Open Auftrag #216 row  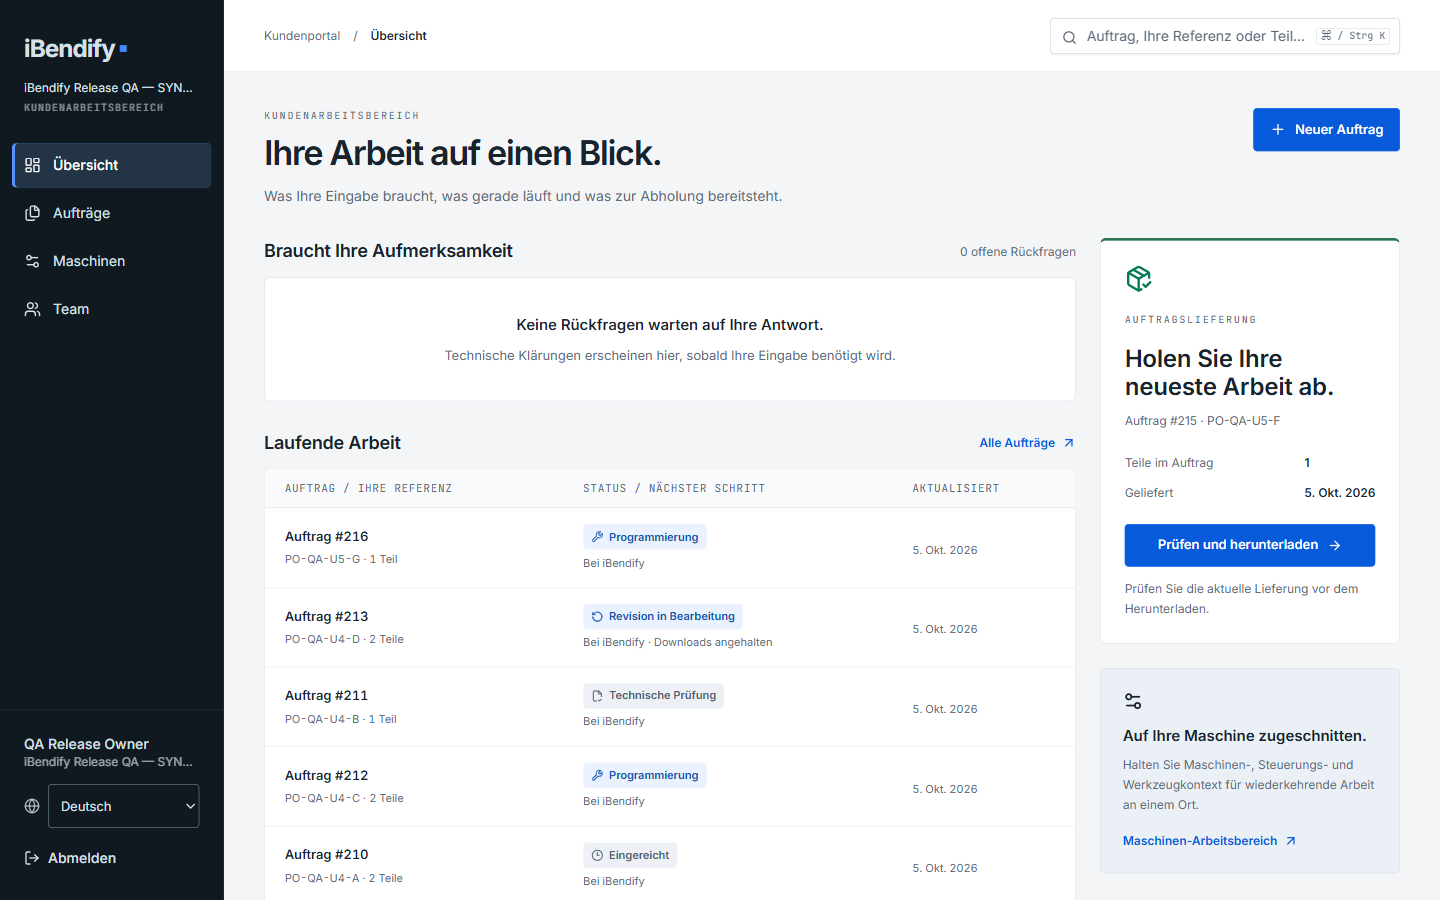click(x=670, y=548)
